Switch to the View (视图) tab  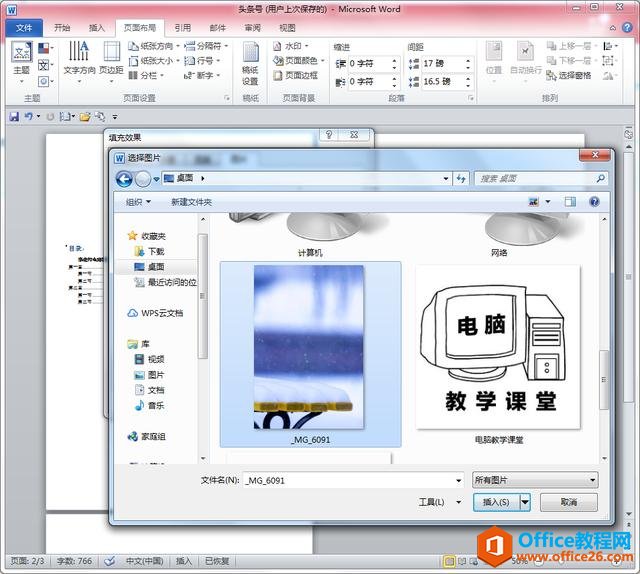[x=287, y=28]
